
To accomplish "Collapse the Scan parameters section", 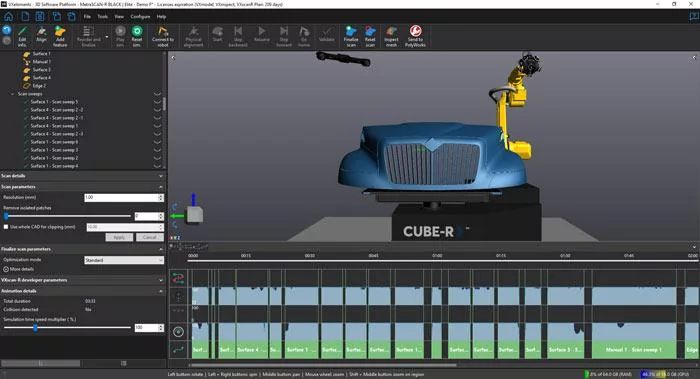I will point(161,187).
